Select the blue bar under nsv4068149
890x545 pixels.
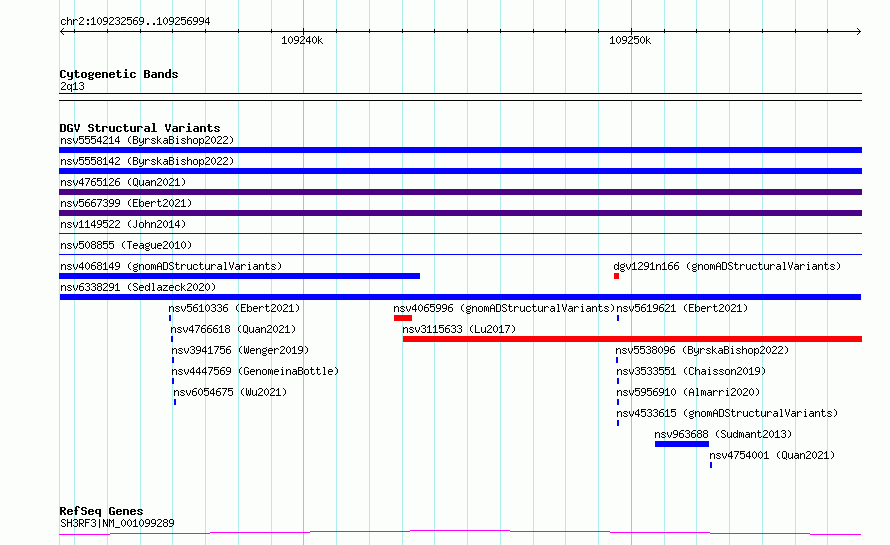(240, 276)
